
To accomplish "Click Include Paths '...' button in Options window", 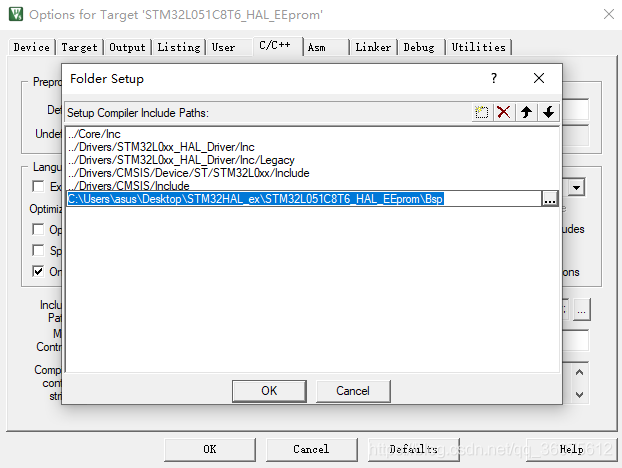I will click(582, 310).
